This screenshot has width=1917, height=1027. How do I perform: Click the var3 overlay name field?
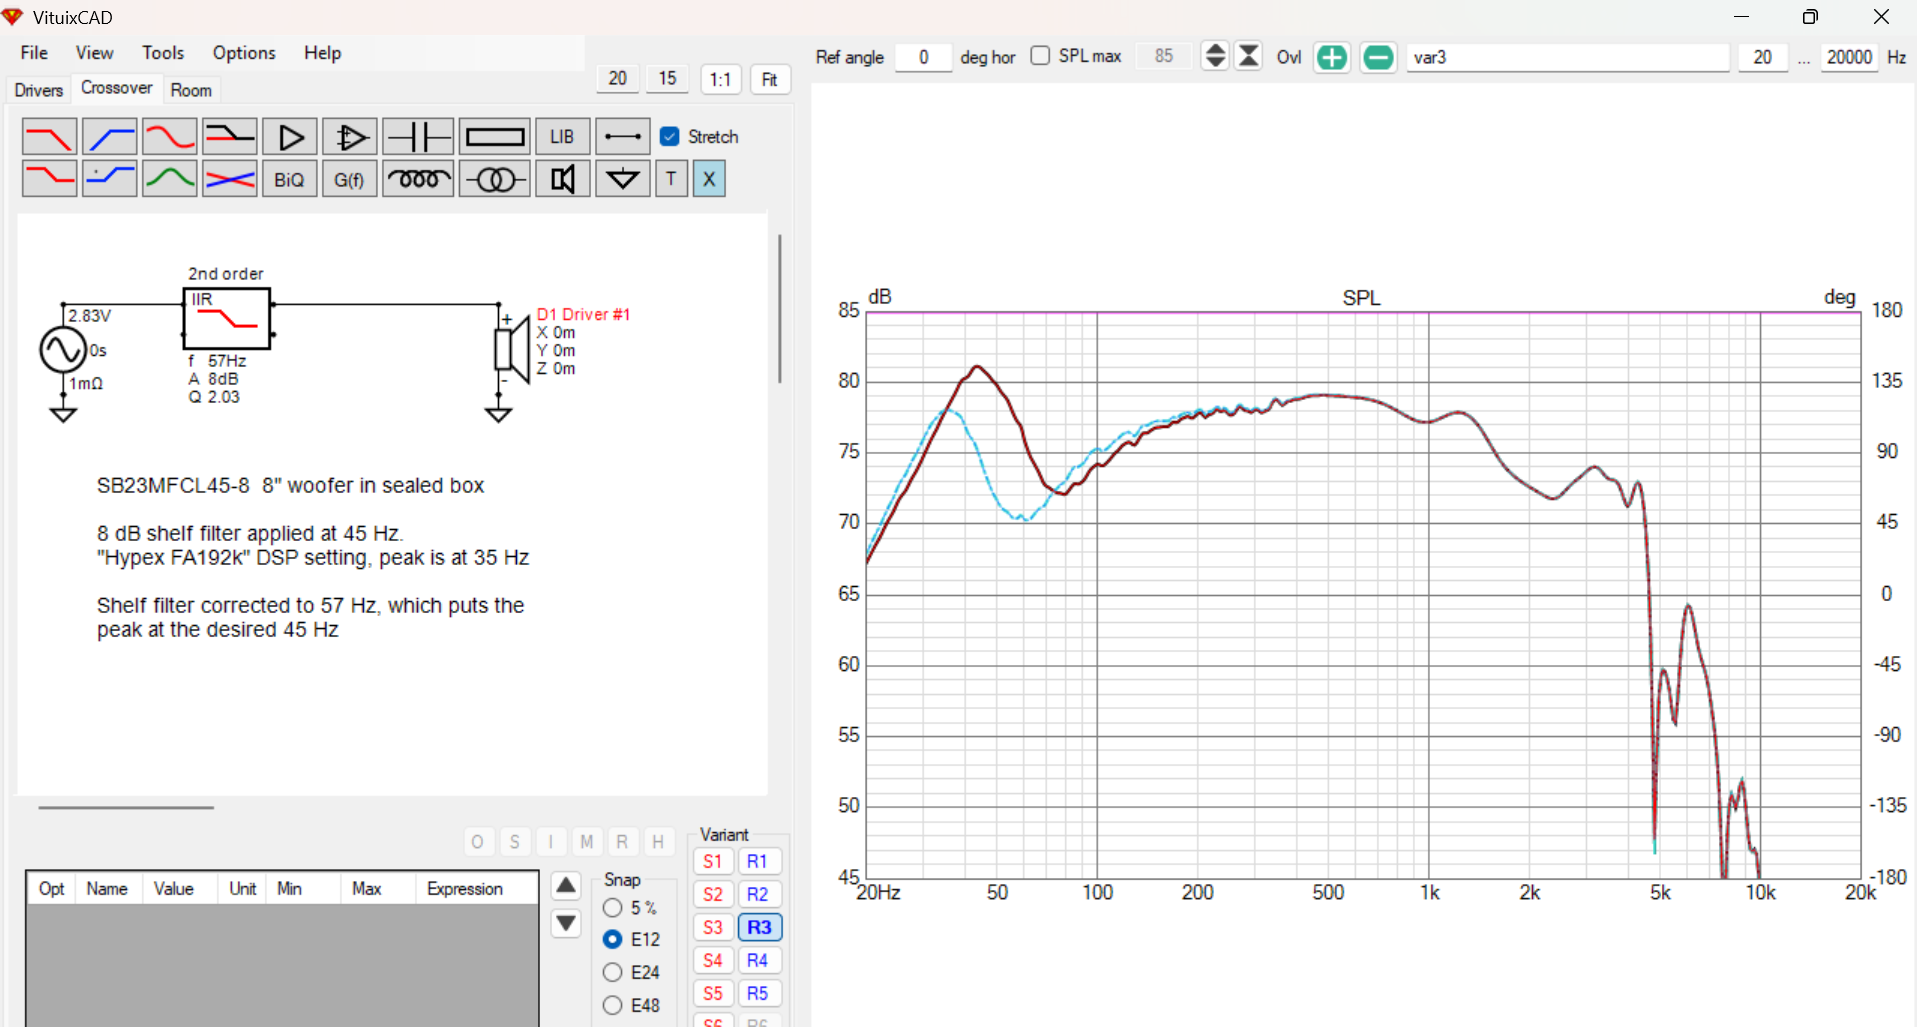[x=1567, y=57]
